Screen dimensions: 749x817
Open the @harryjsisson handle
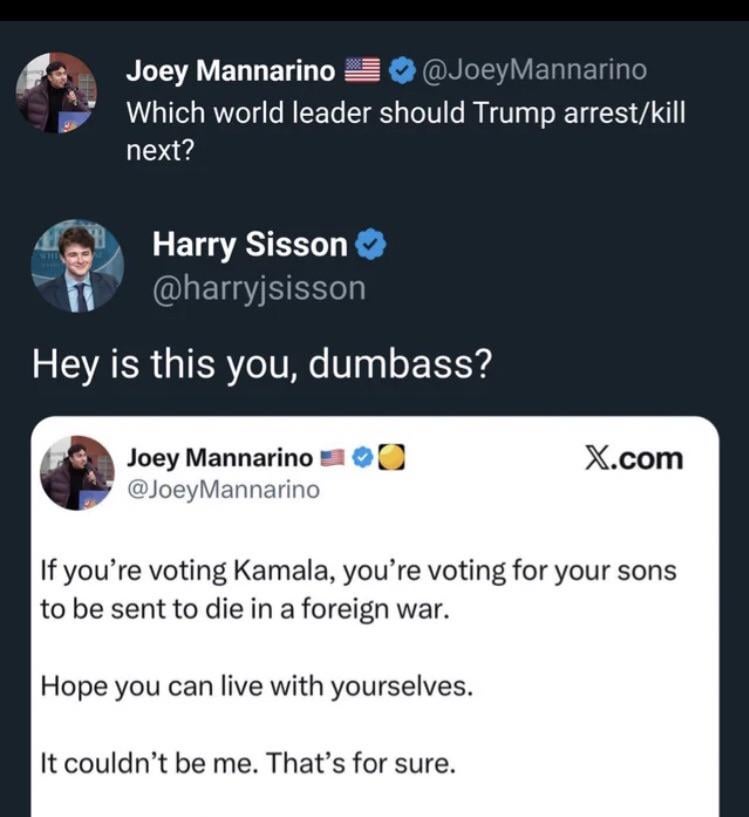[258, 289]
